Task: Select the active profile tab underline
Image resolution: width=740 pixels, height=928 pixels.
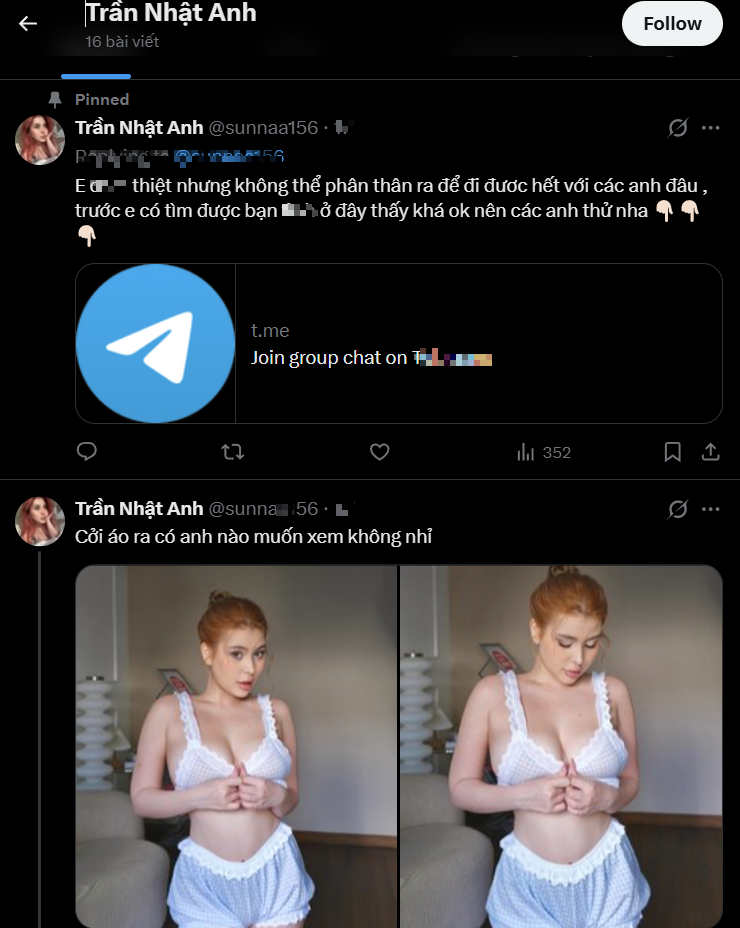Action: click(96, 75)
